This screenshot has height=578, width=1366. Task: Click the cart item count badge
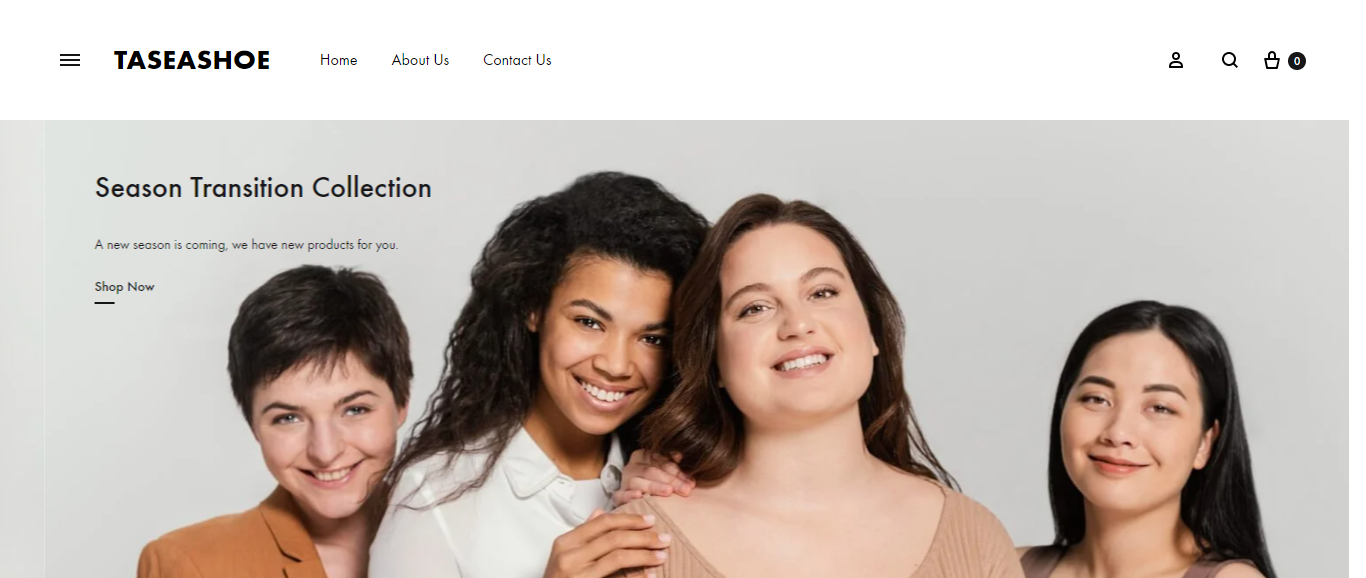(1297, 61)
